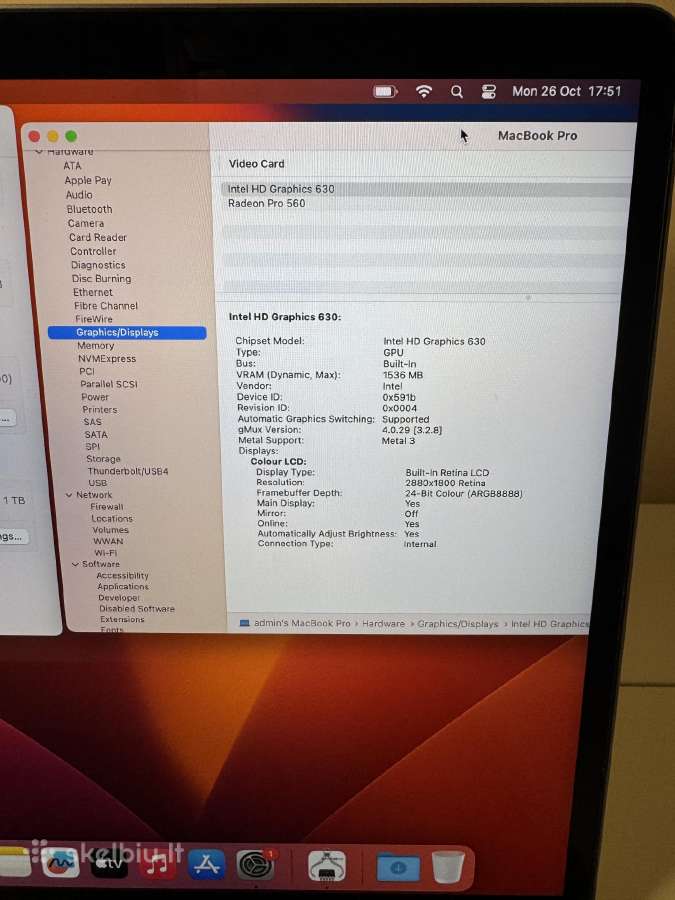Open the Downloads folder in Dock
This screenshot has width=675, height=900.
point(398,867)
